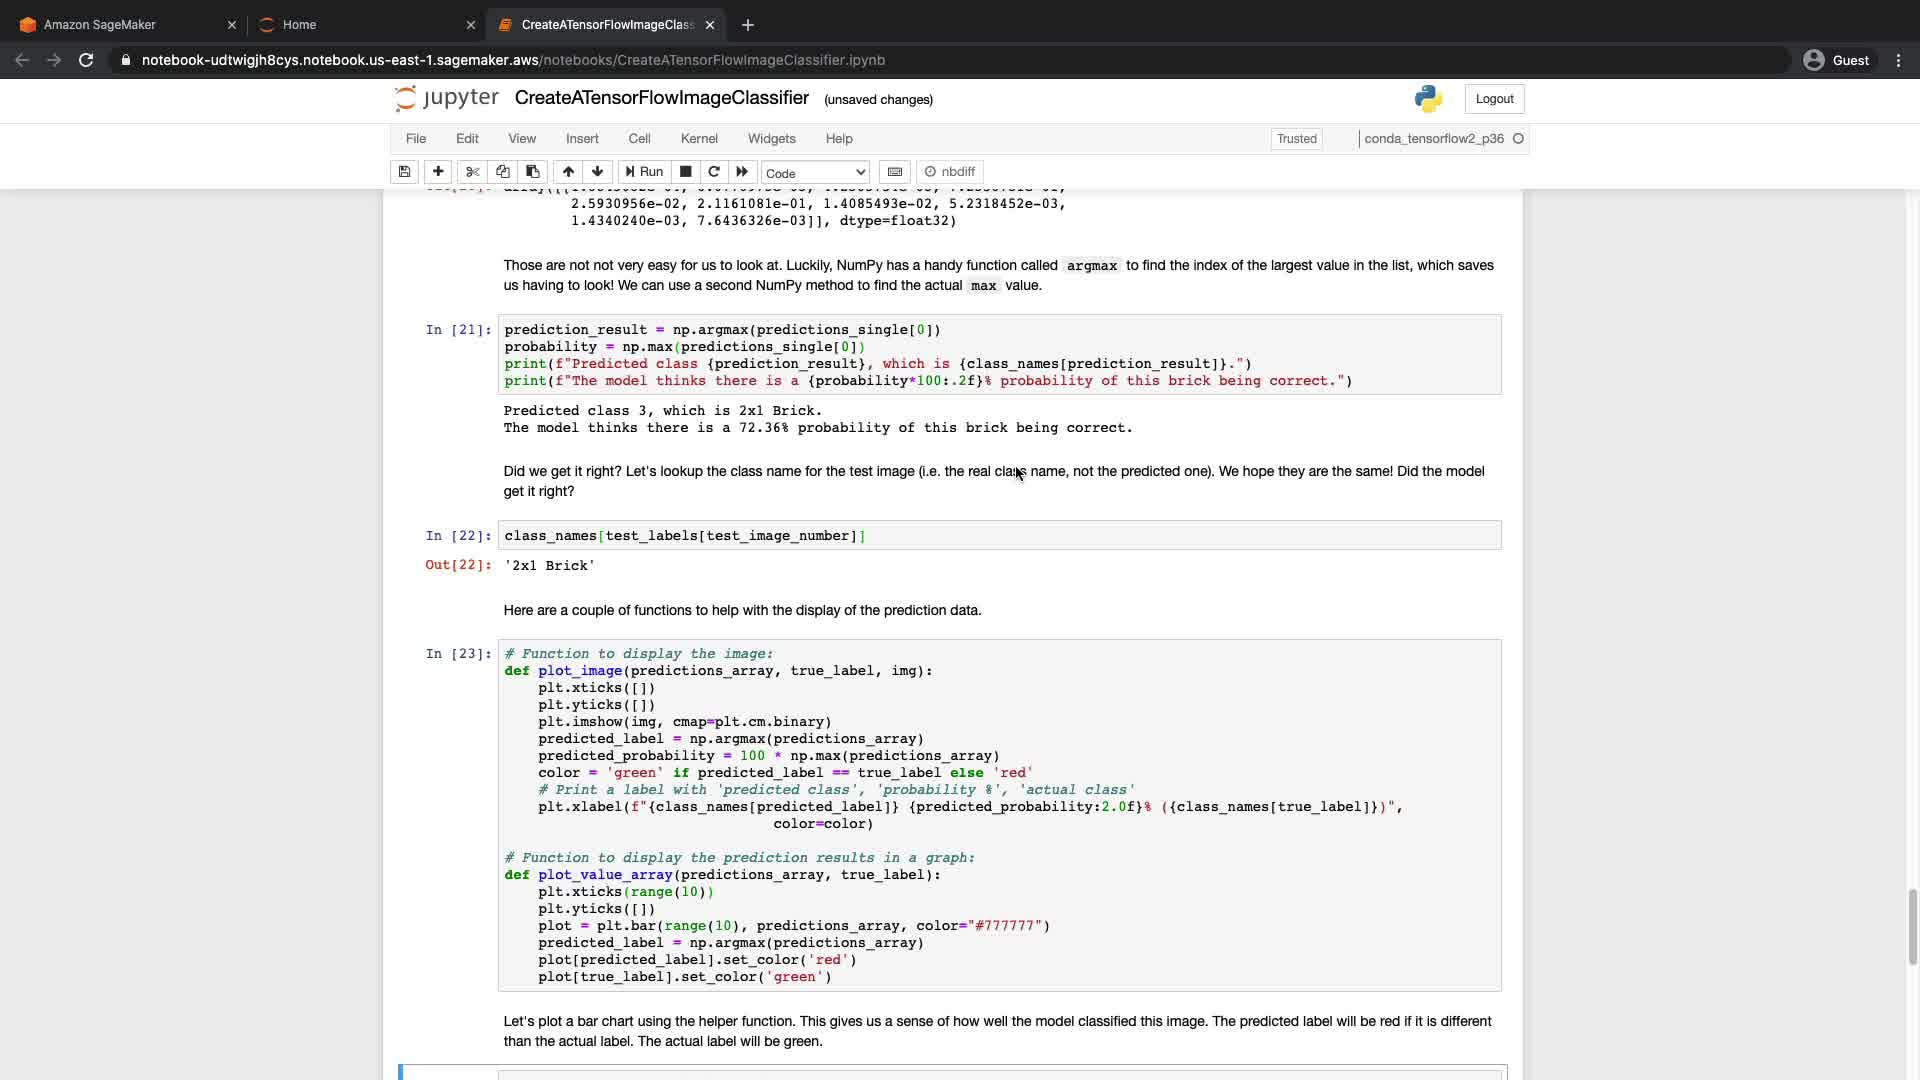Click the Logout button
1920x1080 pixels.
pyautogui.click(x=1494, y=99)
